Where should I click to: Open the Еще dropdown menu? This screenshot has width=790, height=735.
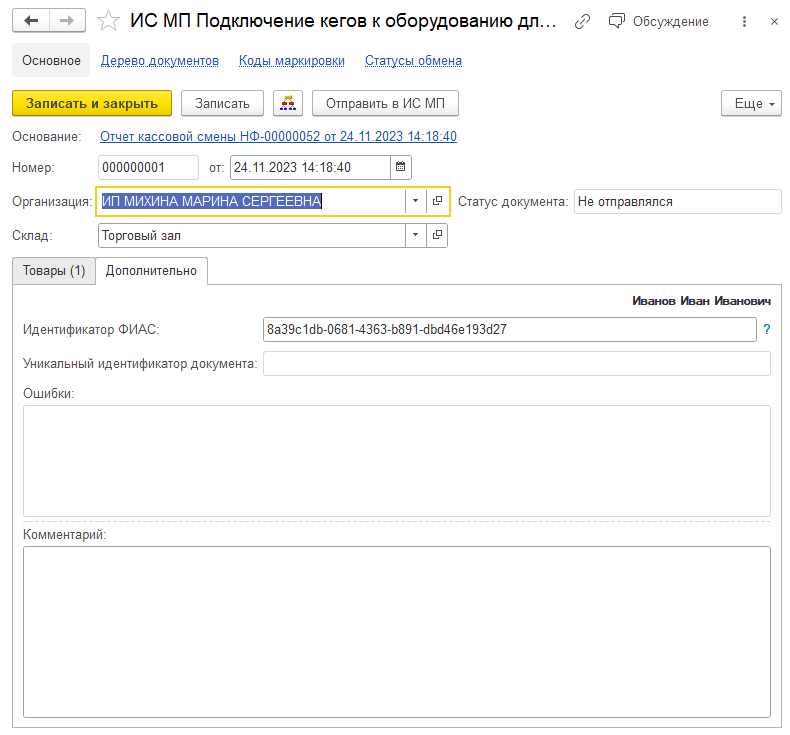click(x=750, y=103)
